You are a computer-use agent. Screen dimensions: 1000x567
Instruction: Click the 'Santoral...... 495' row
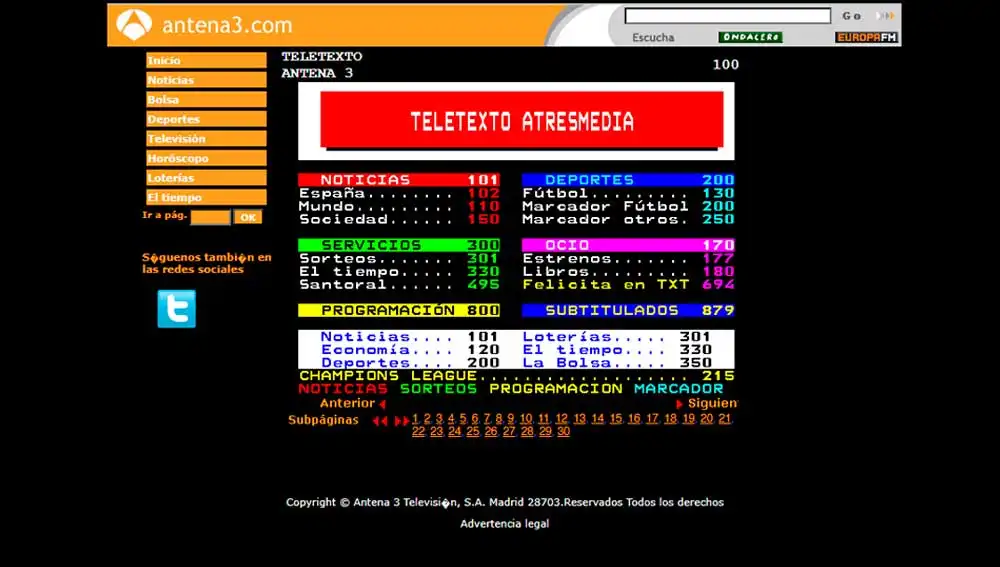(x=399, y=284)
